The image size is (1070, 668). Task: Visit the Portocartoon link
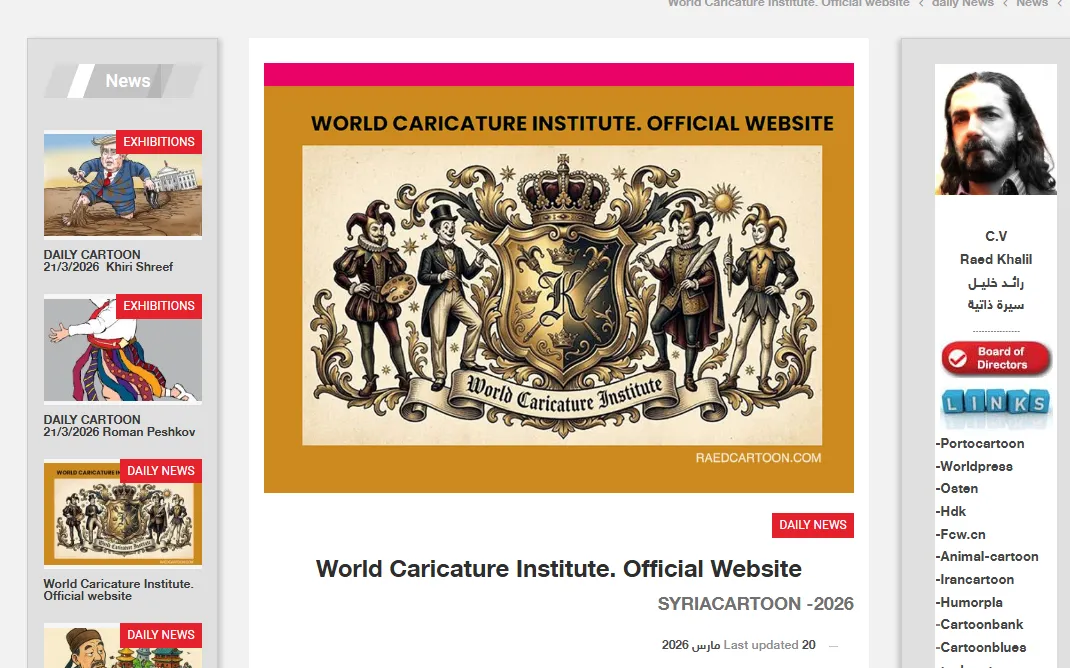pos(980,444)
